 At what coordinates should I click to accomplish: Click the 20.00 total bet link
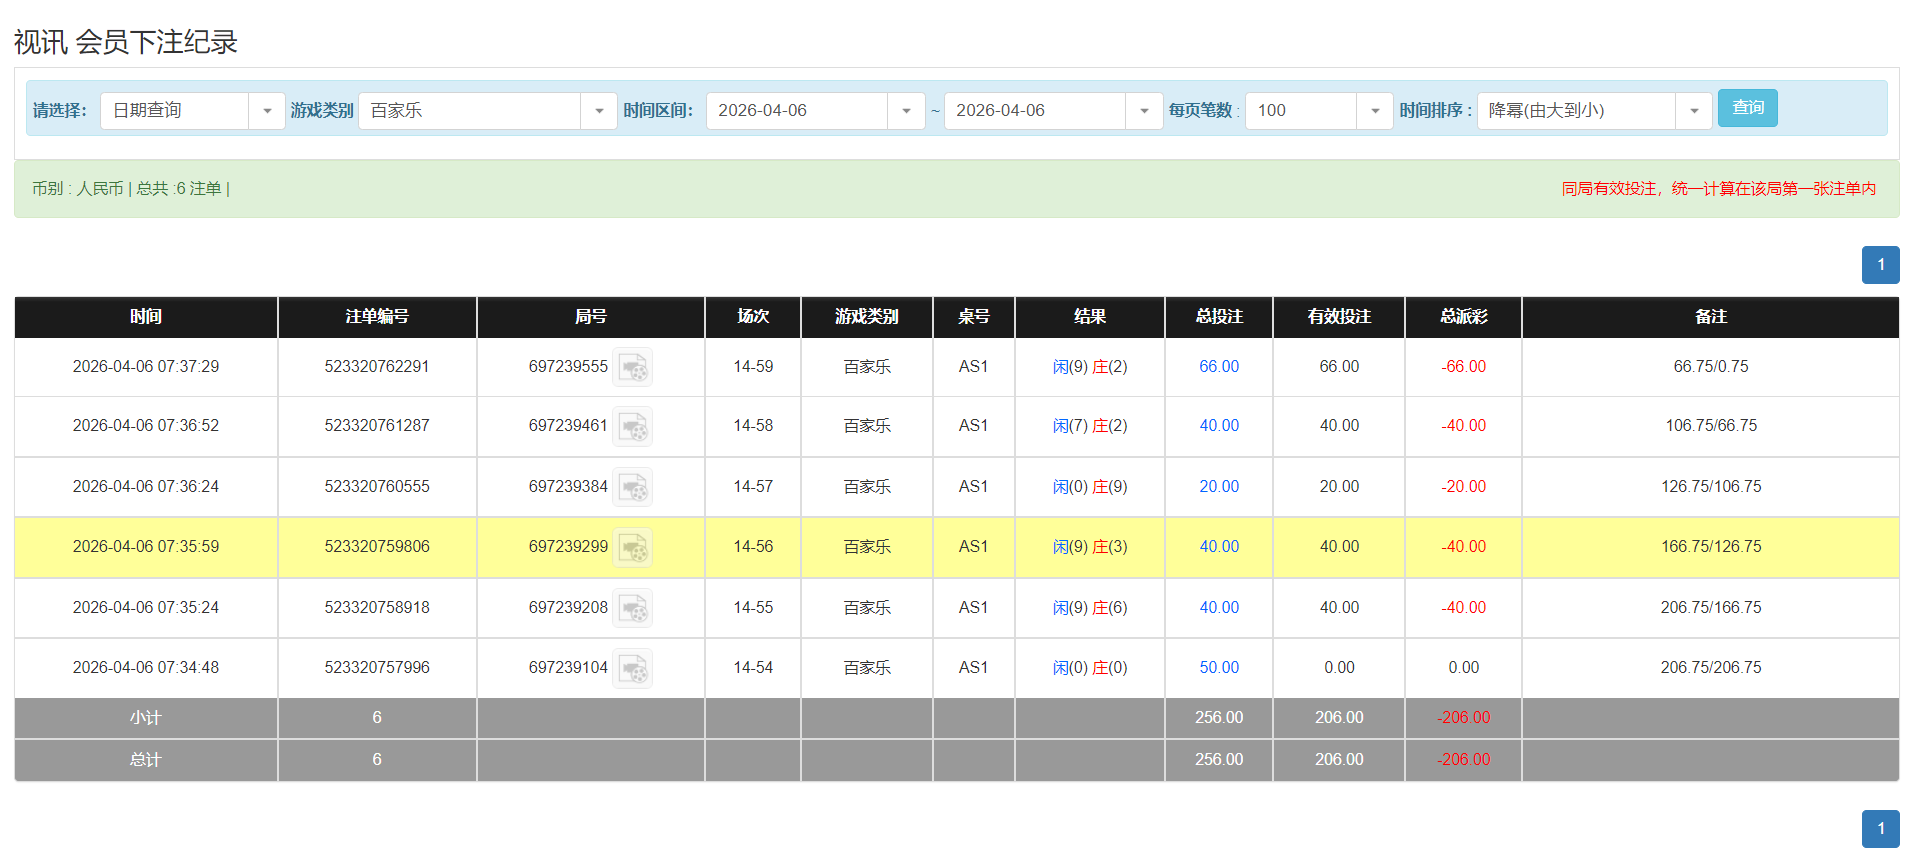click(1218, 487)
